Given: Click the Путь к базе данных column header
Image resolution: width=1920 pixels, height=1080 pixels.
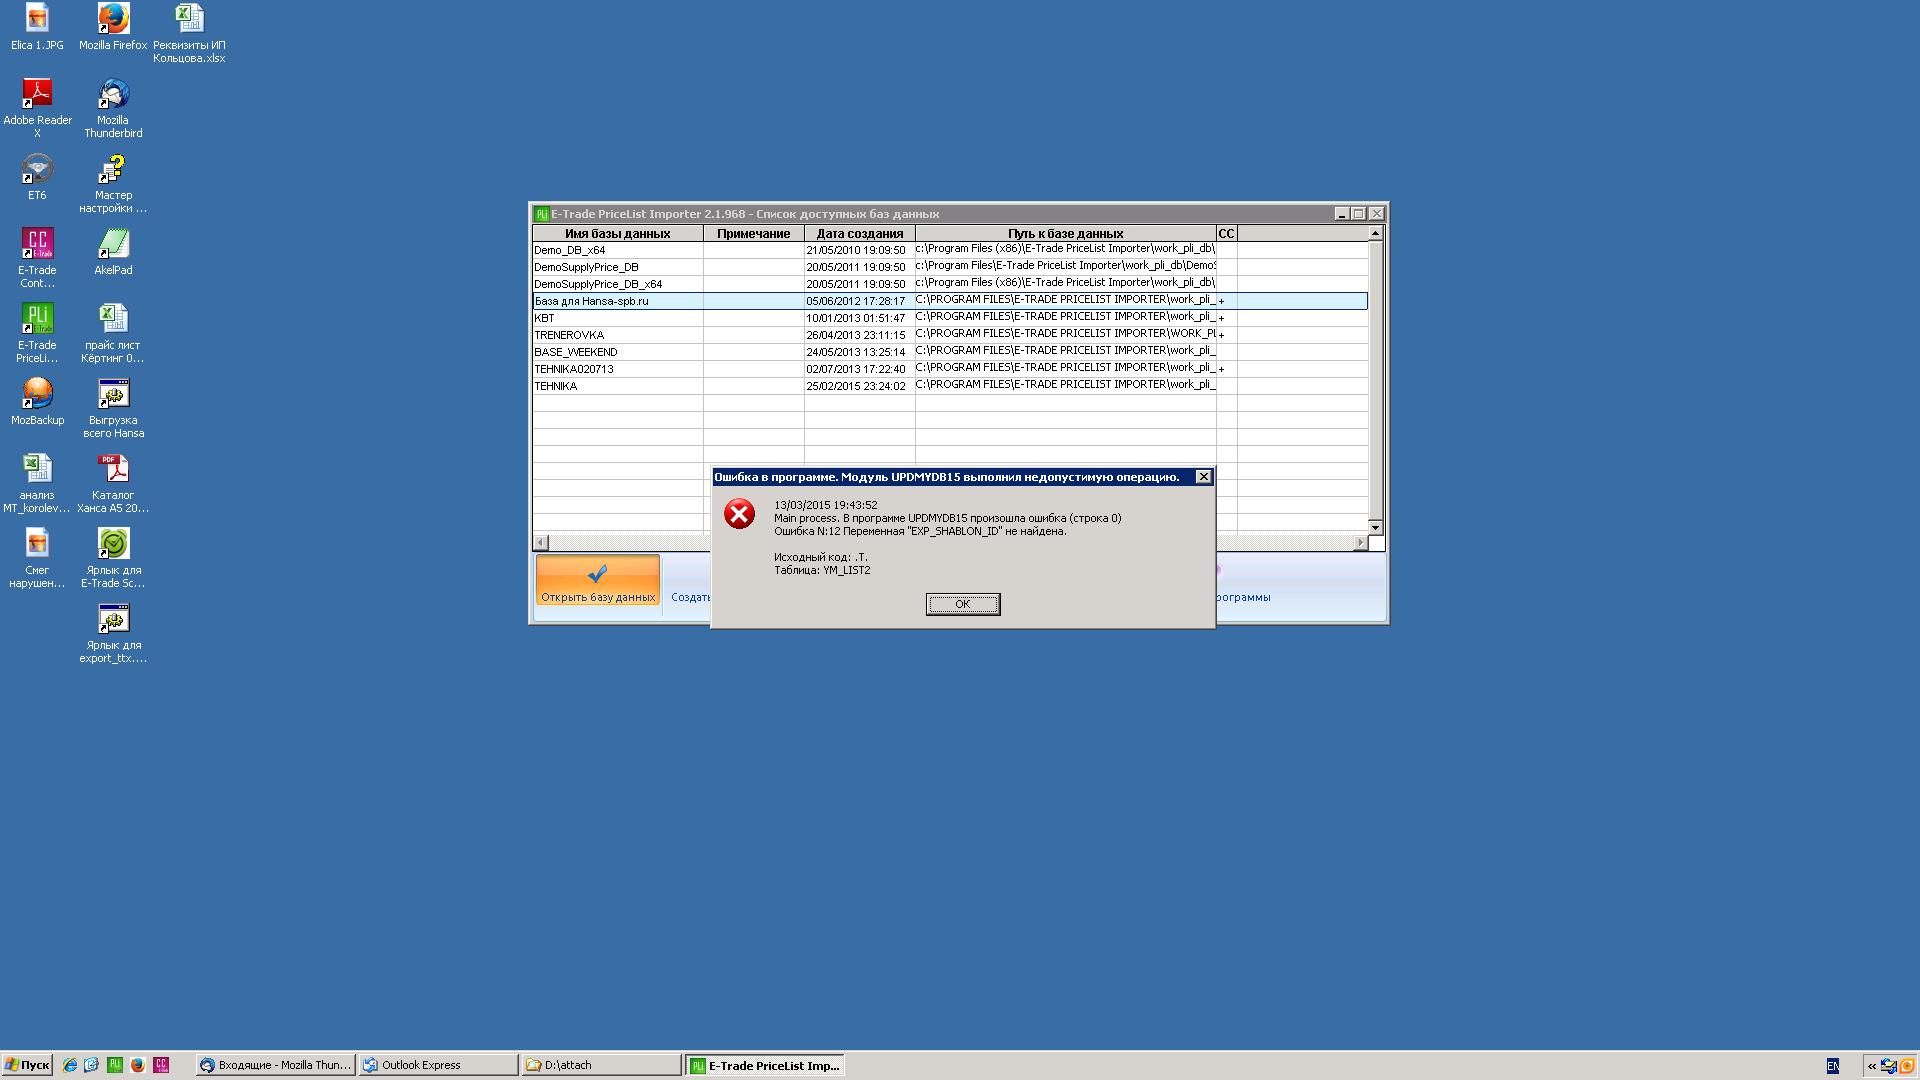Looking at the screenshot, I should [1066, 233].
